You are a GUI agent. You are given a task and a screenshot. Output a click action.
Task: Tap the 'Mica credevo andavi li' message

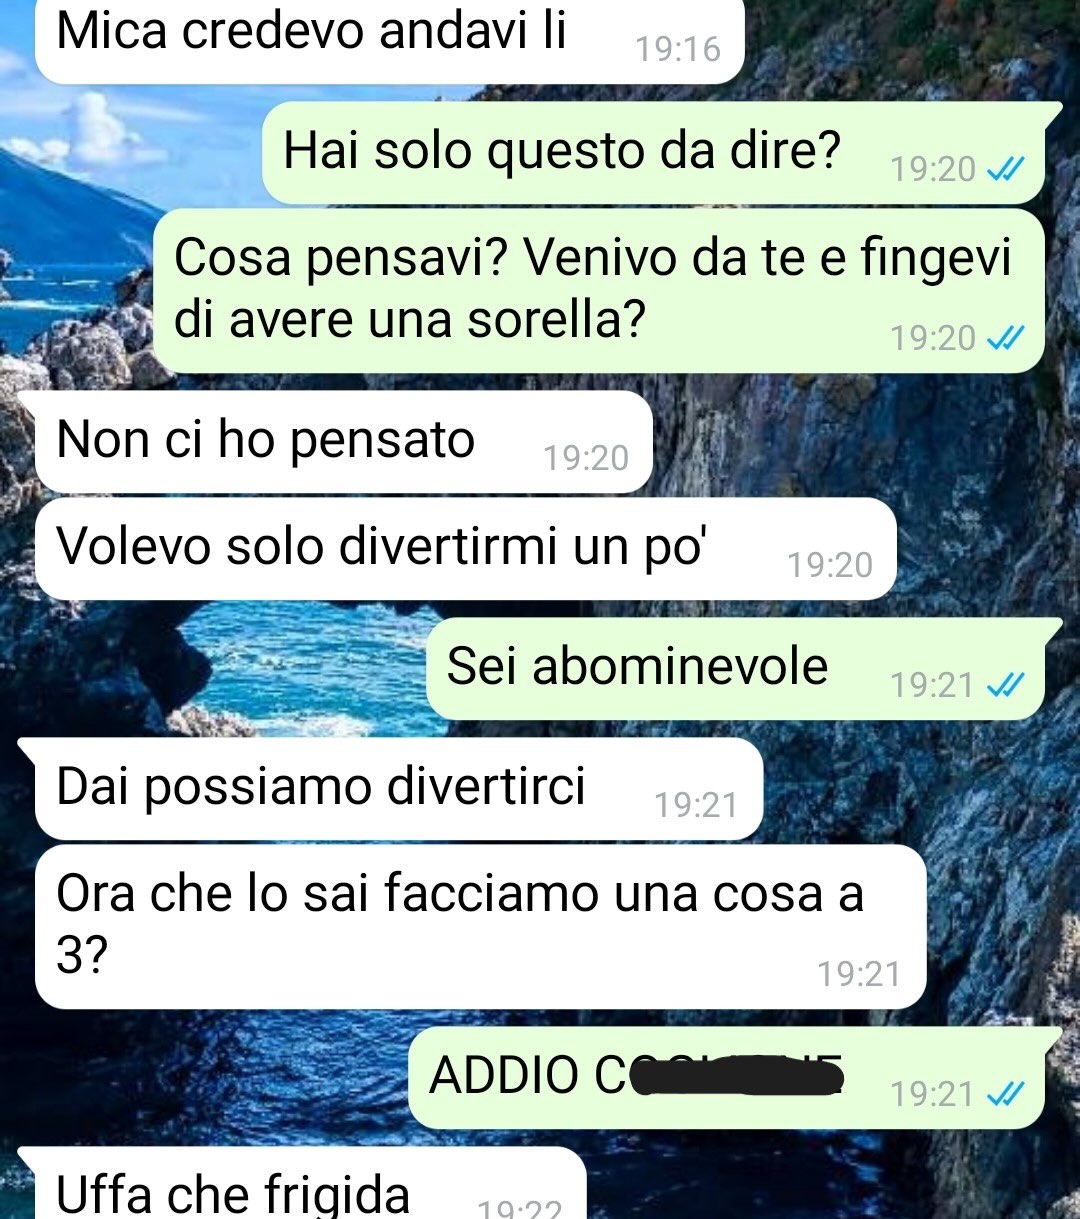(x=390, y=38)
